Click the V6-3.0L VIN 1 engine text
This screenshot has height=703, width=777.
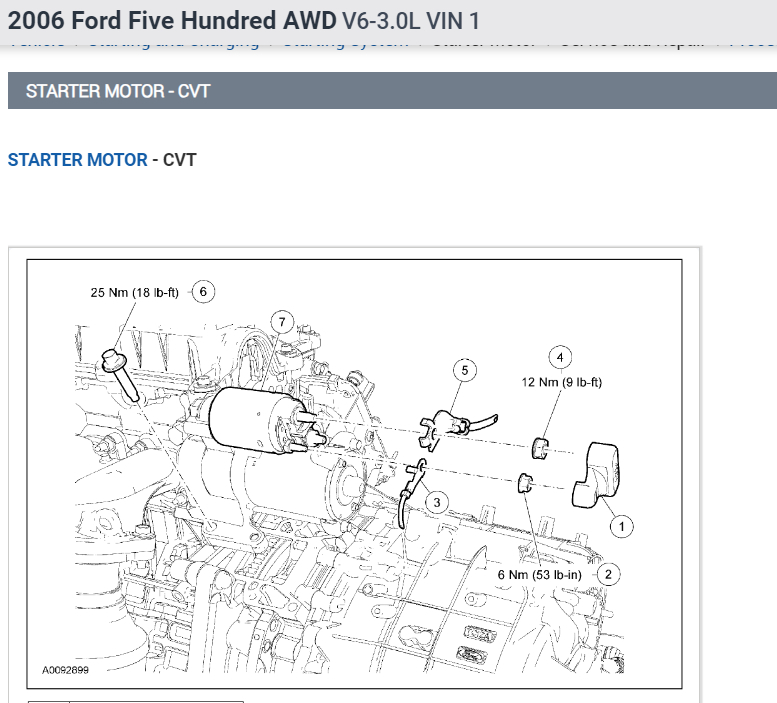click(x=411, y=21)
